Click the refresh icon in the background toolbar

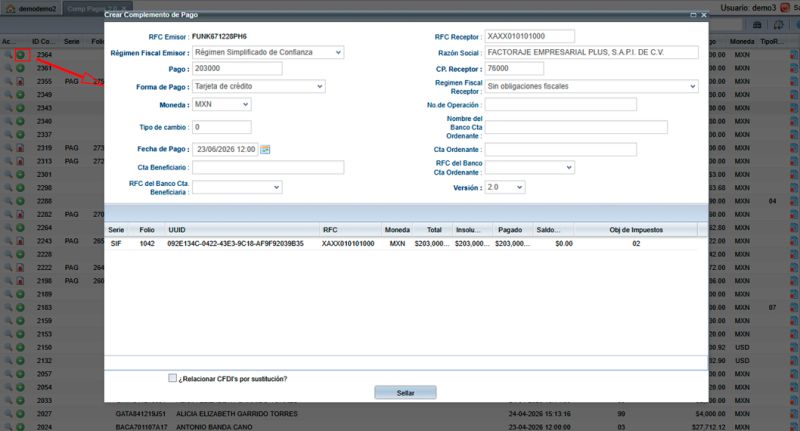click(778, 24)
